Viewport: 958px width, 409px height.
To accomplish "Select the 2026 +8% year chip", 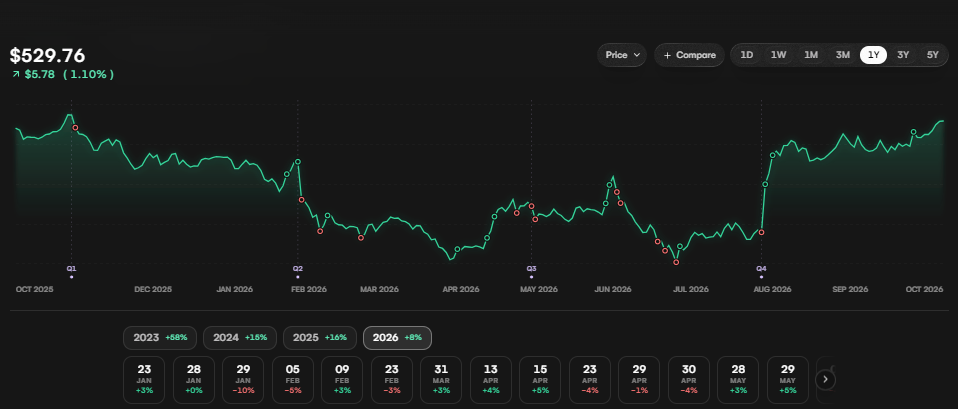I will pyautogui.click(x=397, y=337).
